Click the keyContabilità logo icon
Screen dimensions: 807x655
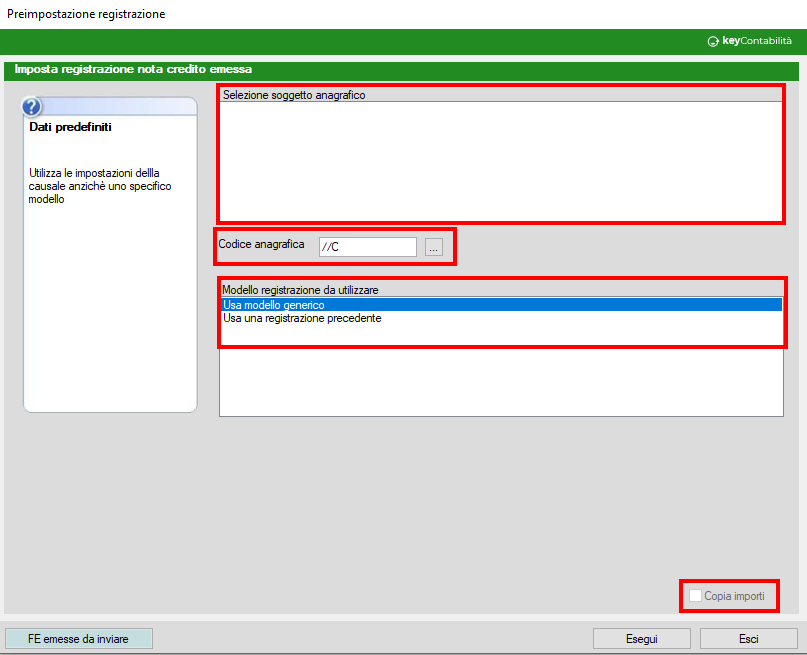point(713,41)
